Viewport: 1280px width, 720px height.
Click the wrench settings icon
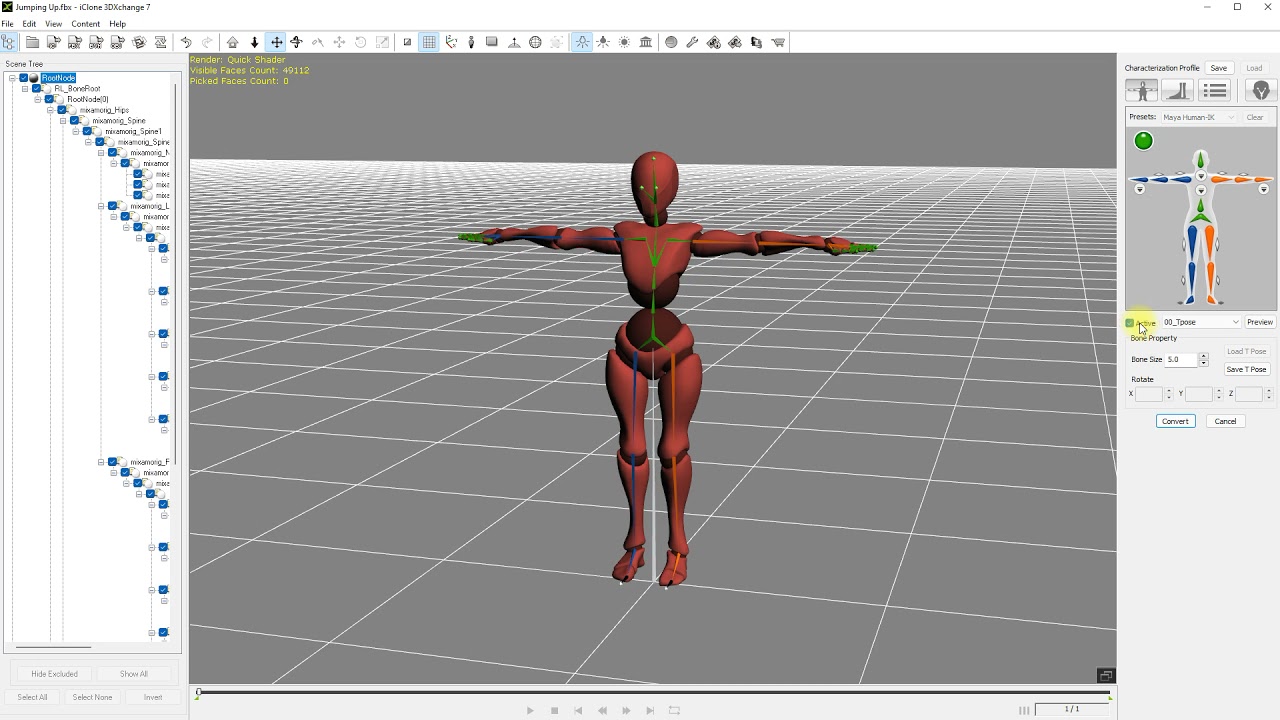tap(692, 42)
